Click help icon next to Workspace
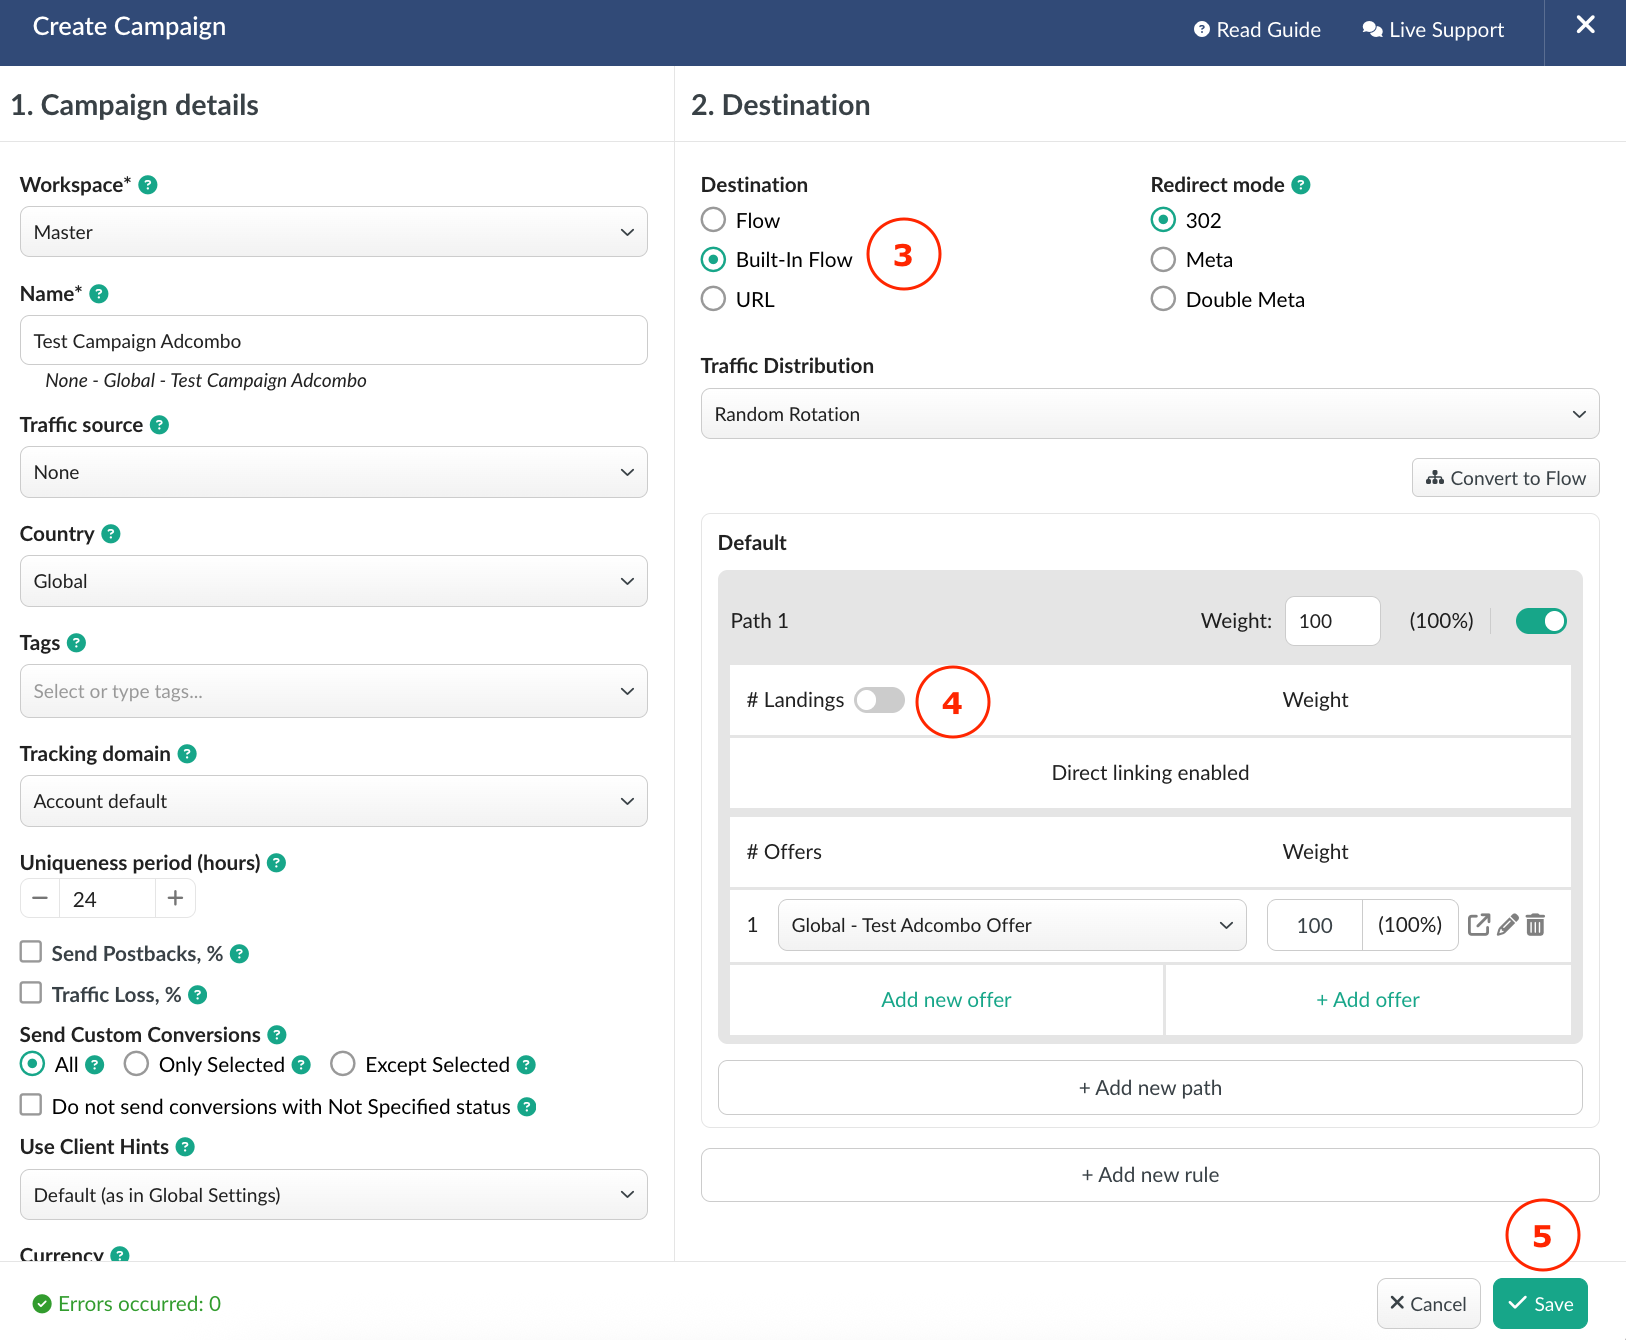The height and width of the screenshot is (1340, 1626). [x=148, y=185]
